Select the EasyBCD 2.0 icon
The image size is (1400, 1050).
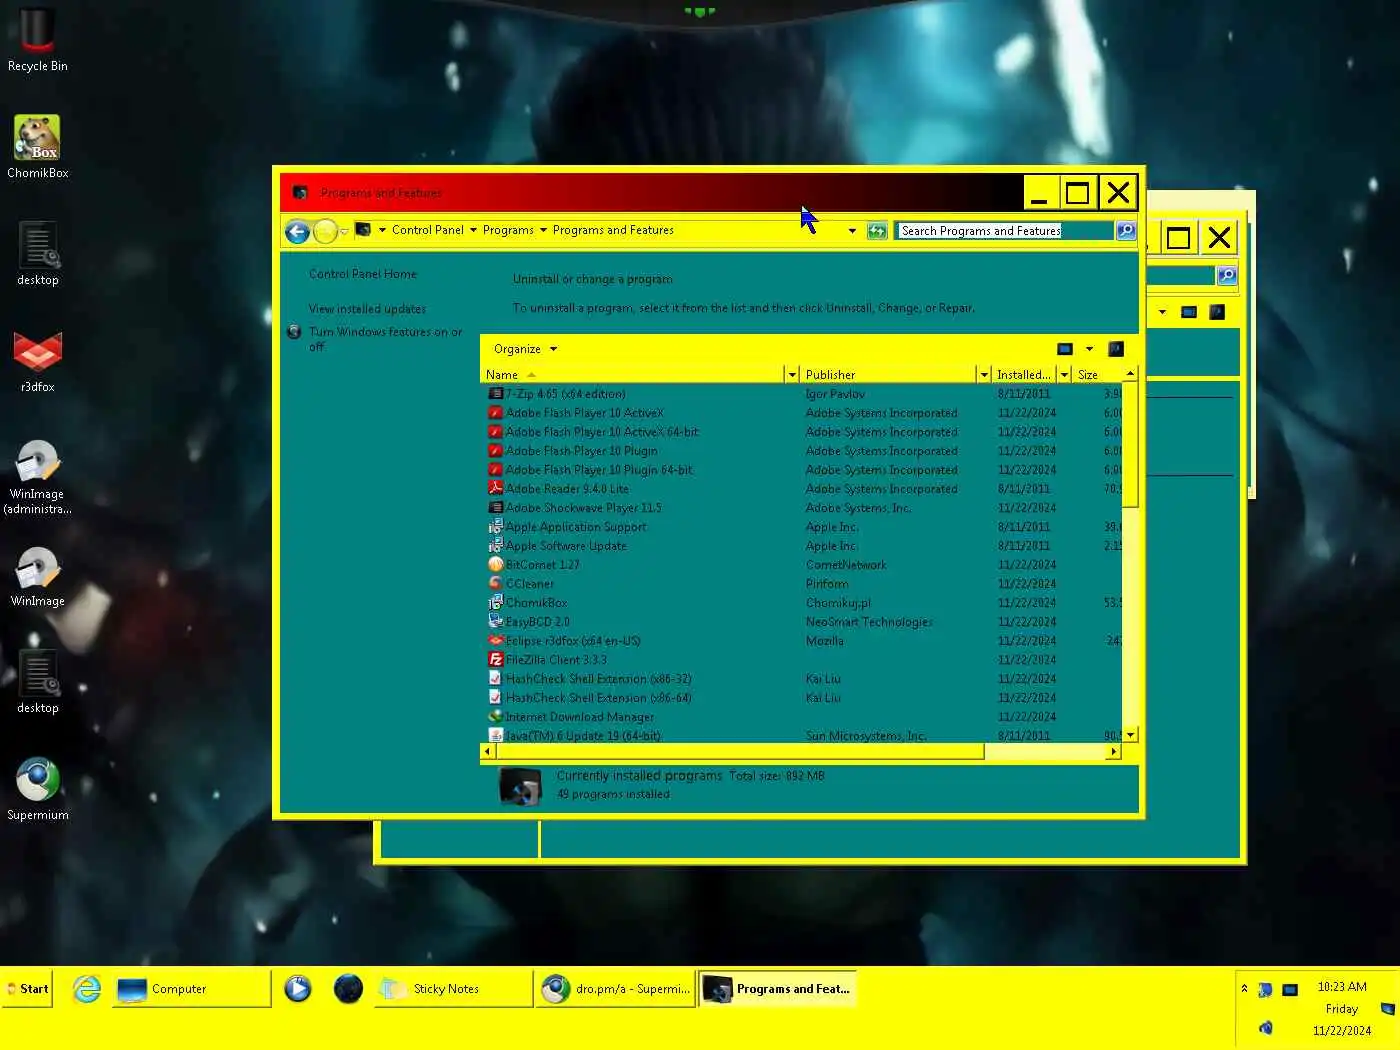pyautogui.click(x=495, y=622)
